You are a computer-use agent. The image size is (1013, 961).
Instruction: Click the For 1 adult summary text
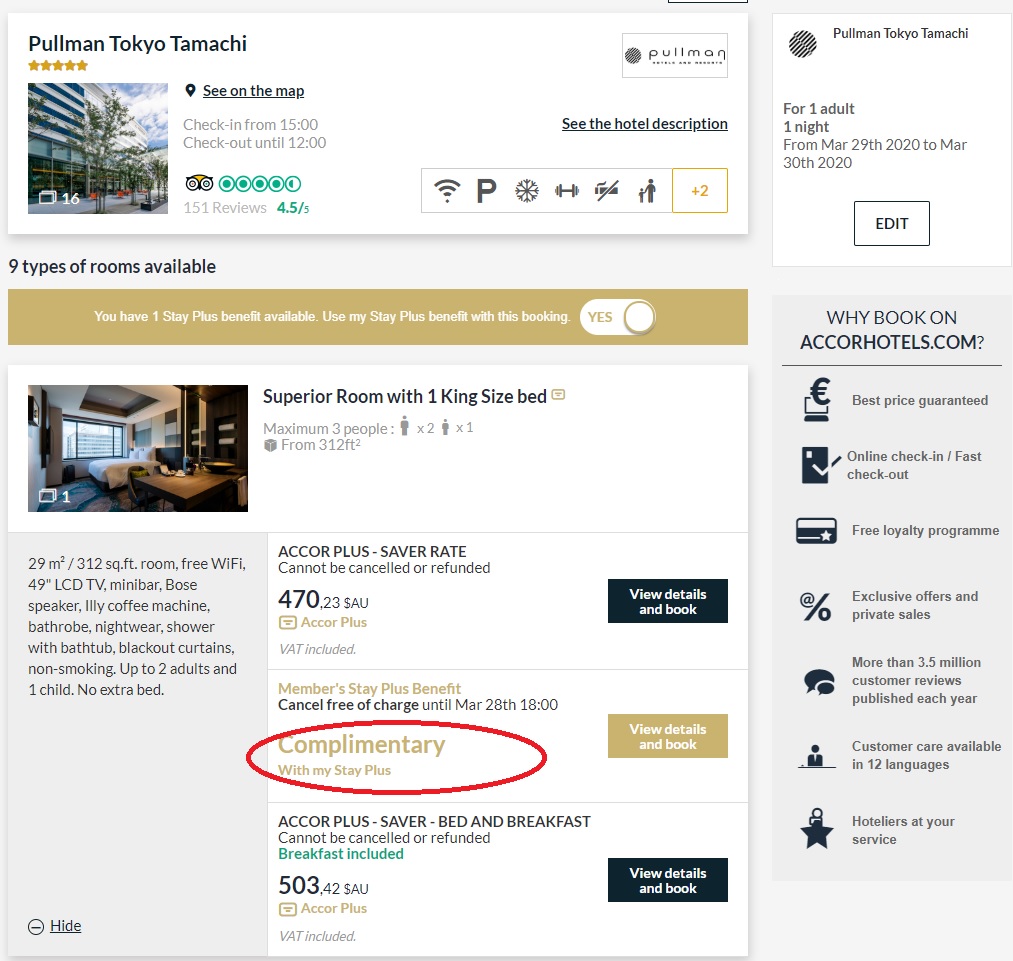point(819,108)
